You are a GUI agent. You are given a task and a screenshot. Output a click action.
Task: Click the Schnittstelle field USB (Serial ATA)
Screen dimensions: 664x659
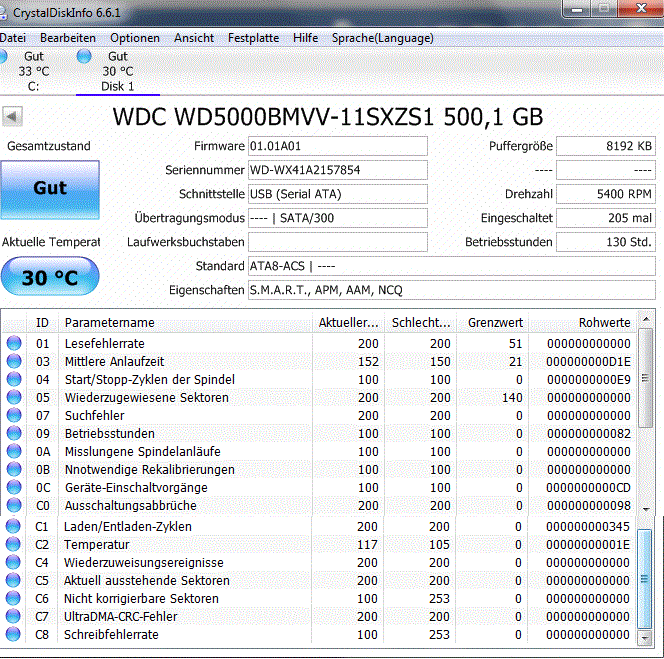pos(338,194)
